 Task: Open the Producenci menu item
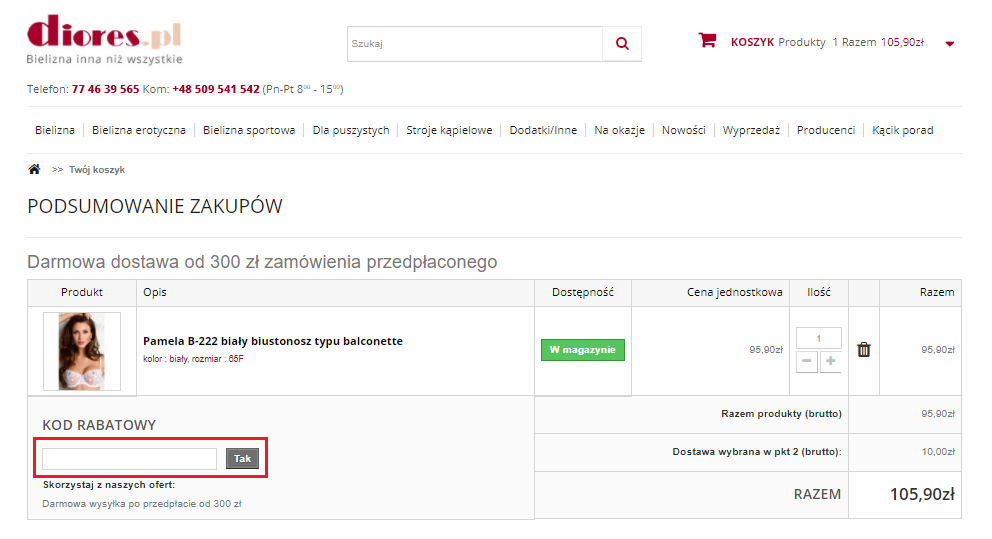pyautogui.click(x=825, y=130)
